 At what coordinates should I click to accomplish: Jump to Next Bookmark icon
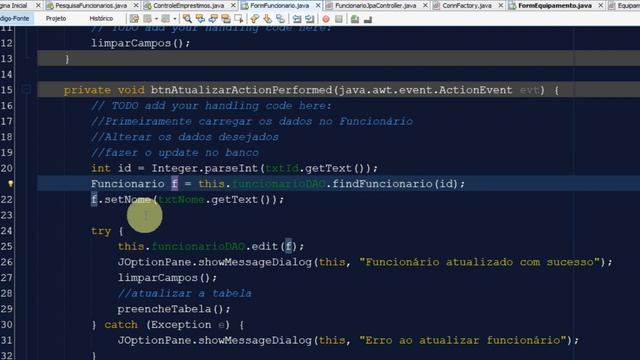pos(267,19)
